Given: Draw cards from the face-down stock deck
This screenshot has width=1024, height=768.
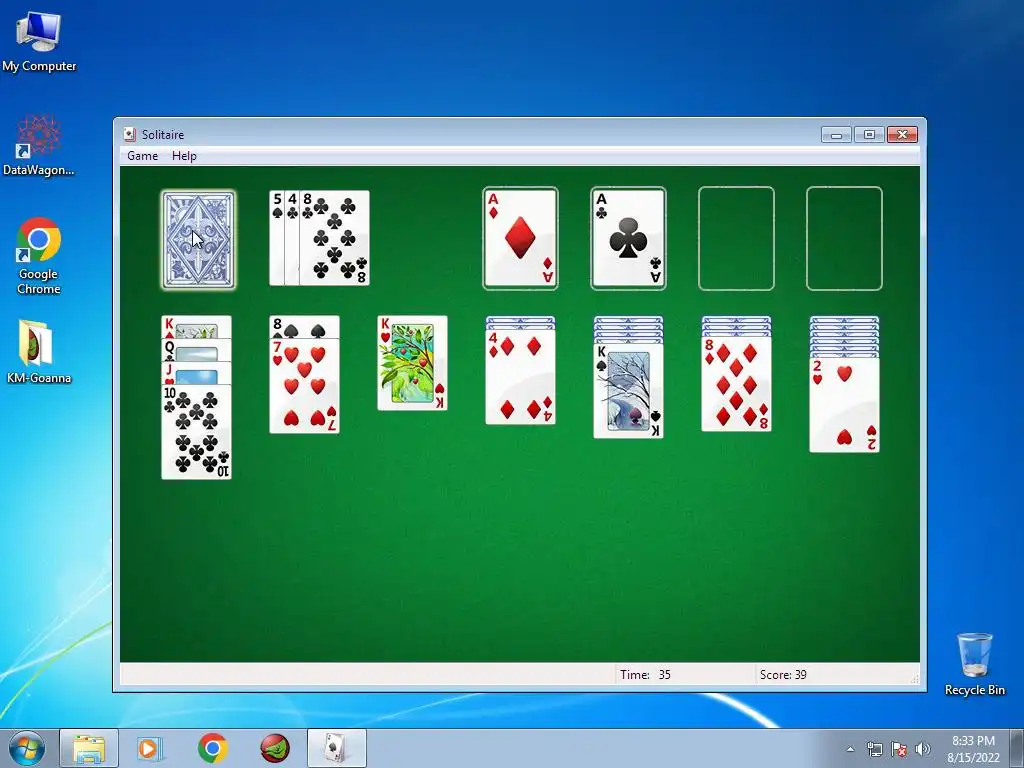Looking at the screenshot, I should pos(199,240).
